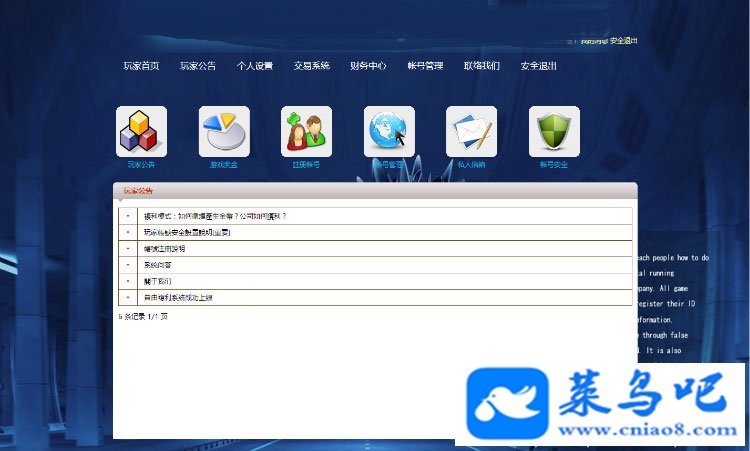Screen dimensions: 750x451
Task: Open the third announcement ending in 說明
Action: point(164,249)
